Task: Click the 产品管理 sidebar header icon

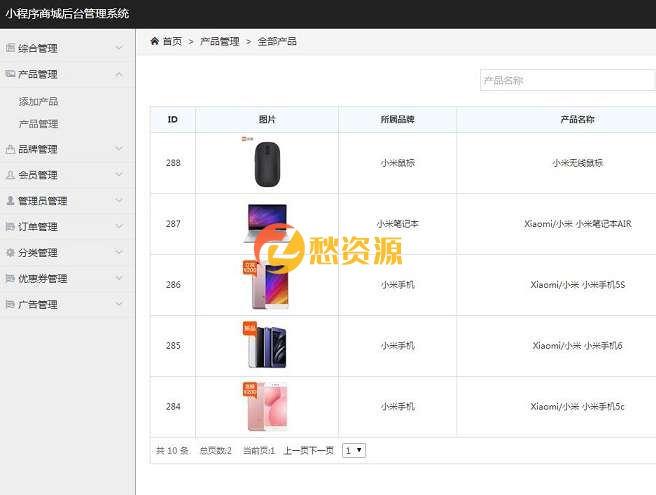Action: [10, 74]
